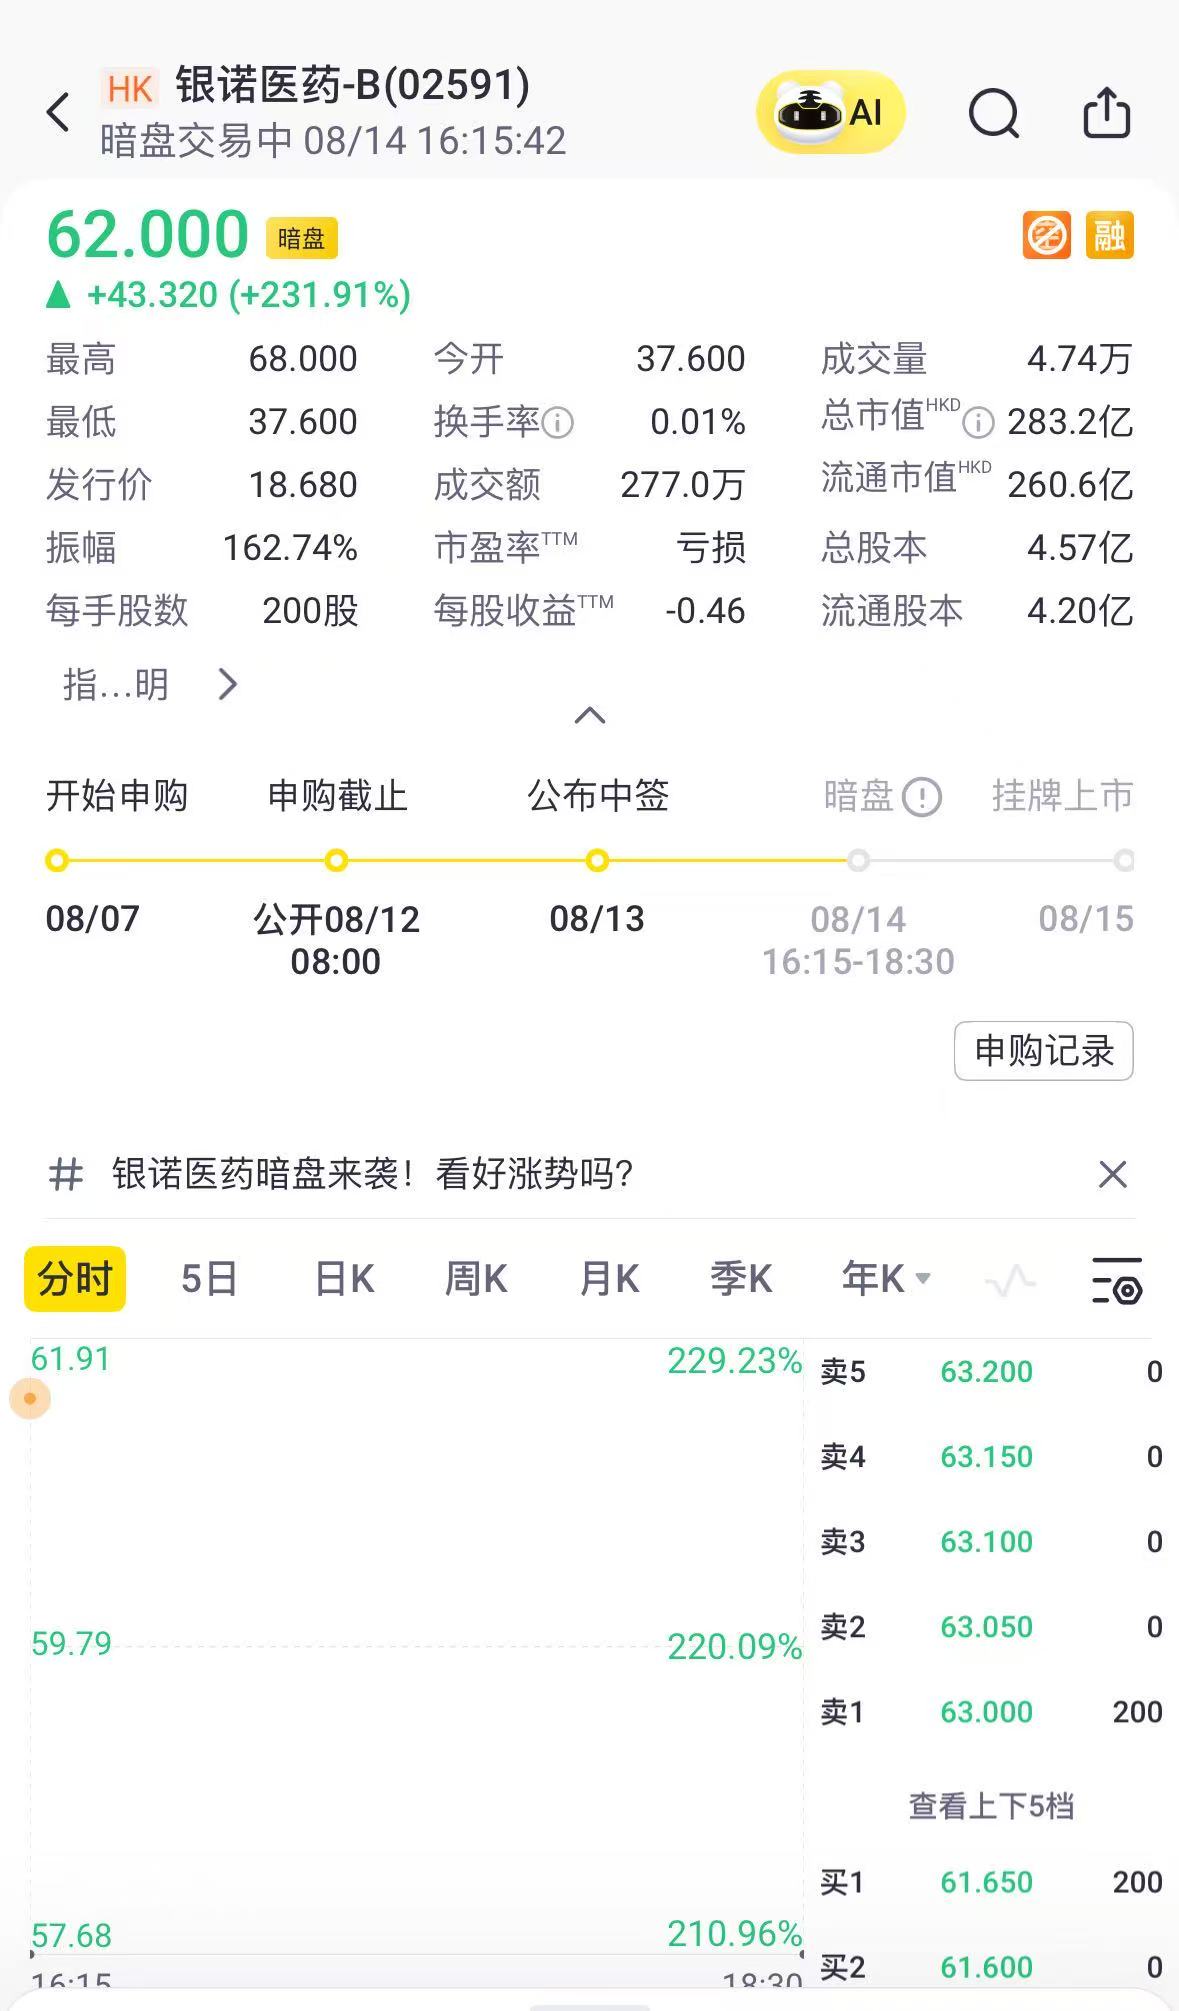Tap the back arrow icon

[59, 112]
